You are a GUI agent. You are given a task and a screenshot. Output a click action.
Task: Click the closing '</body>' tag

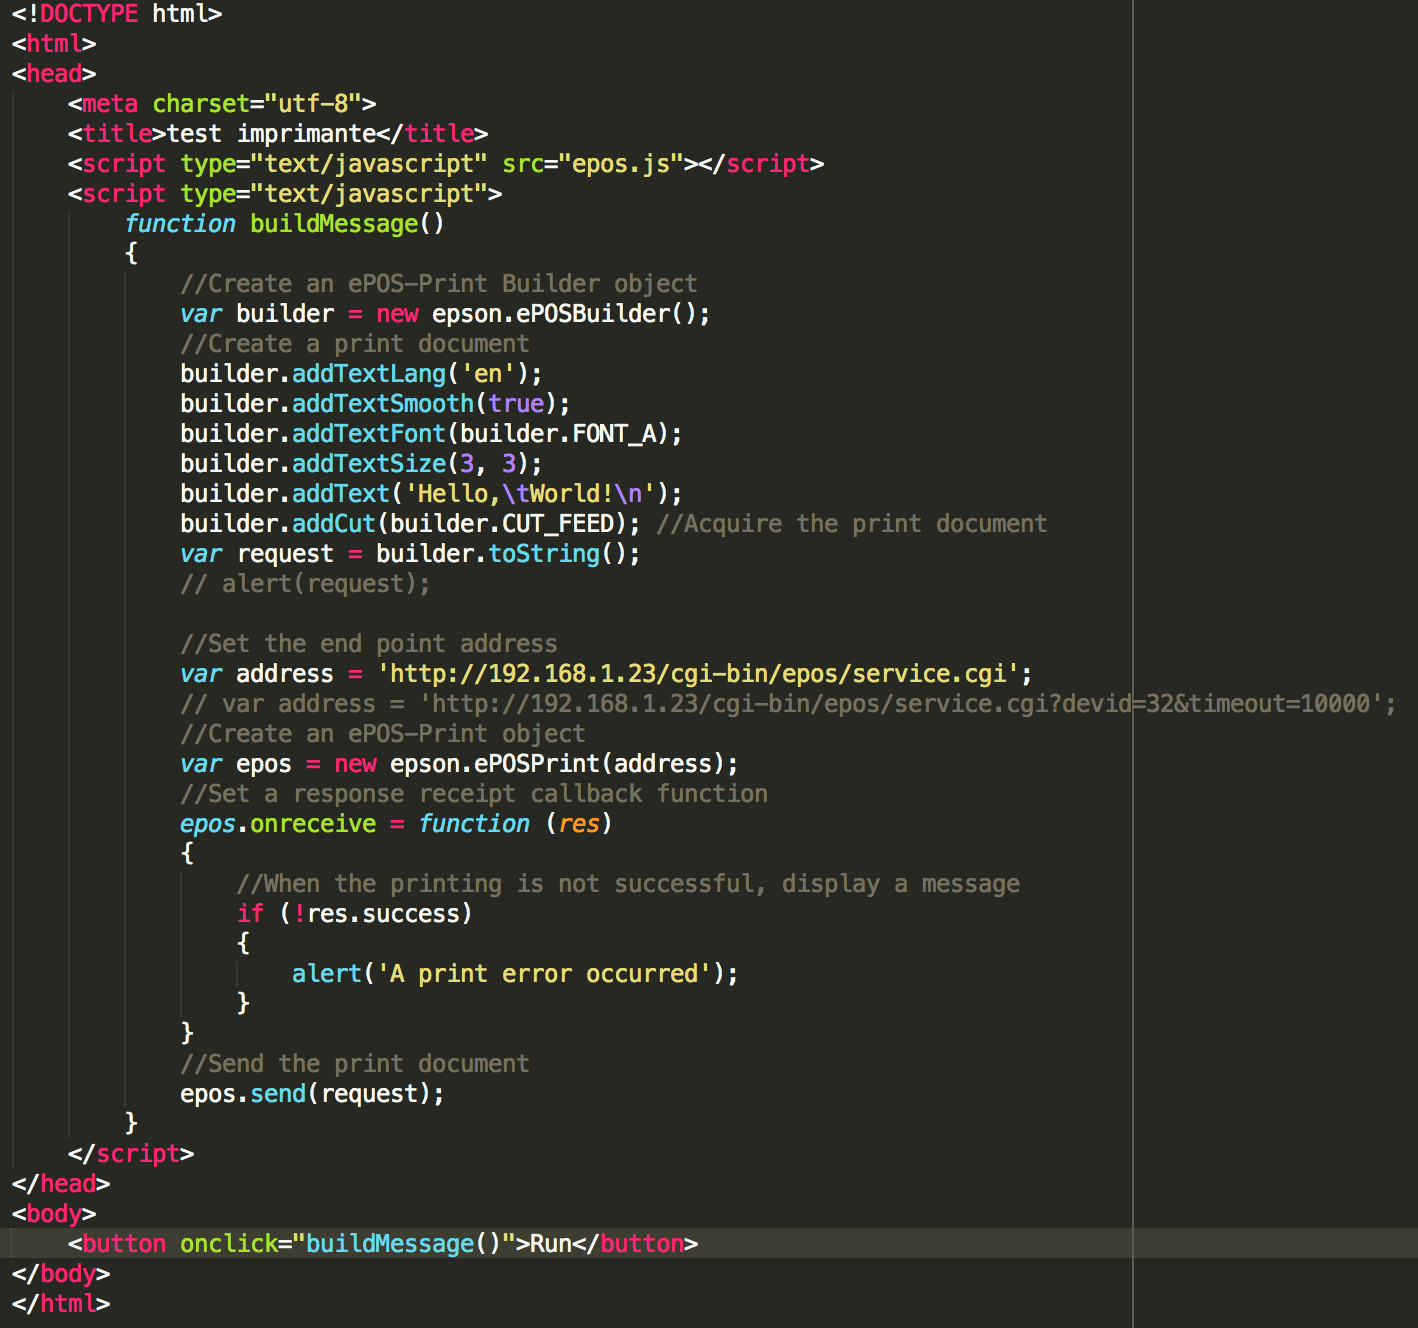coord(61,1274)
